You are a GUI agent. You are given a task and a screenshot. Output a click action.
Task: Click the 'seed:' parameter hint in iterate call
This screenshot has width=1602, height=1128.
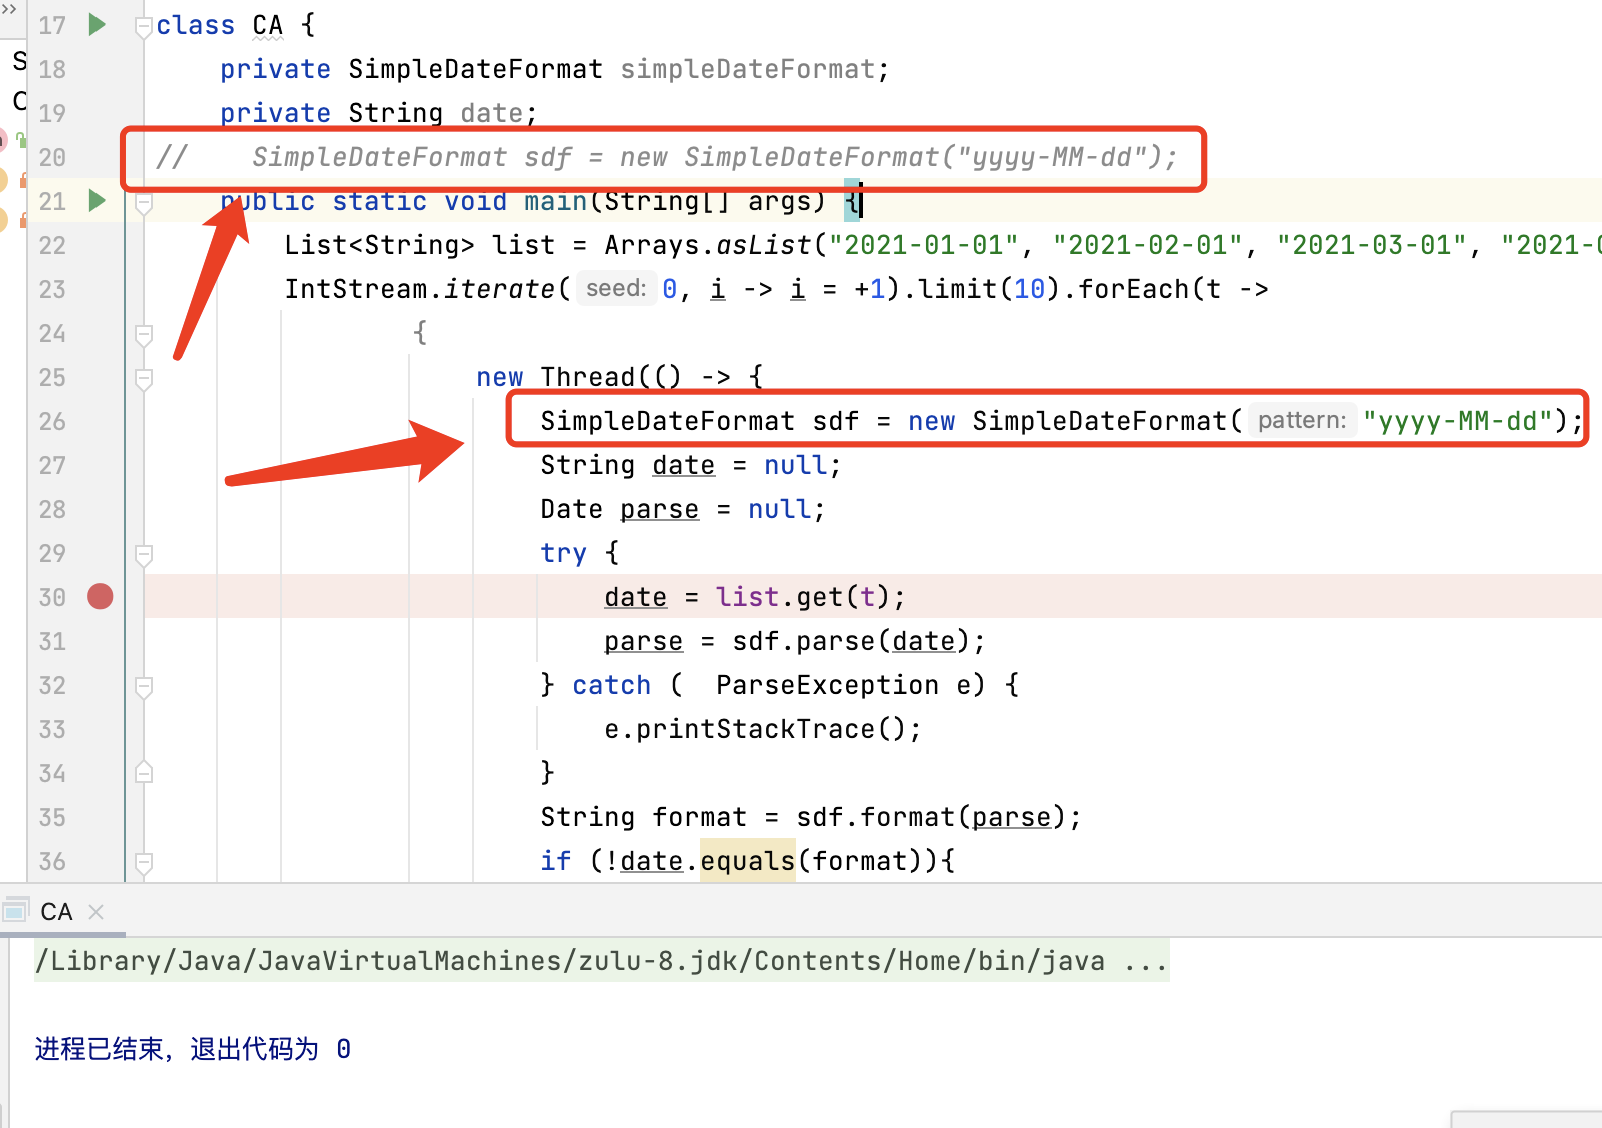pos(616,289)
